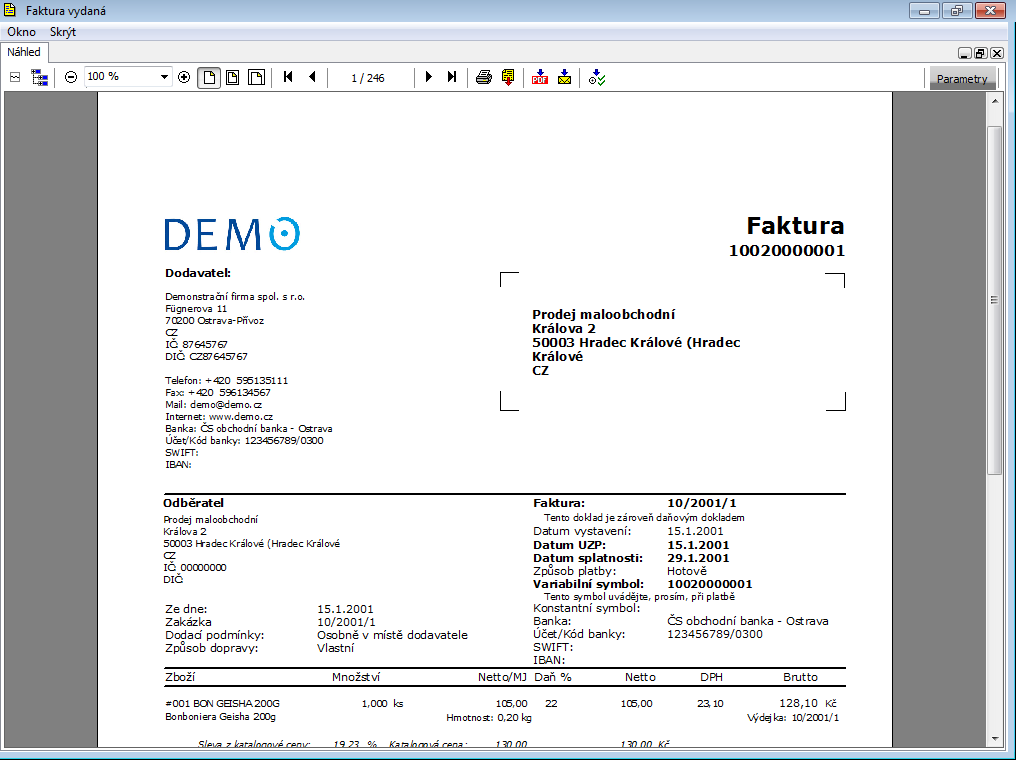Click the Výdejka: 10/2001/1 text

click(793, 717)
